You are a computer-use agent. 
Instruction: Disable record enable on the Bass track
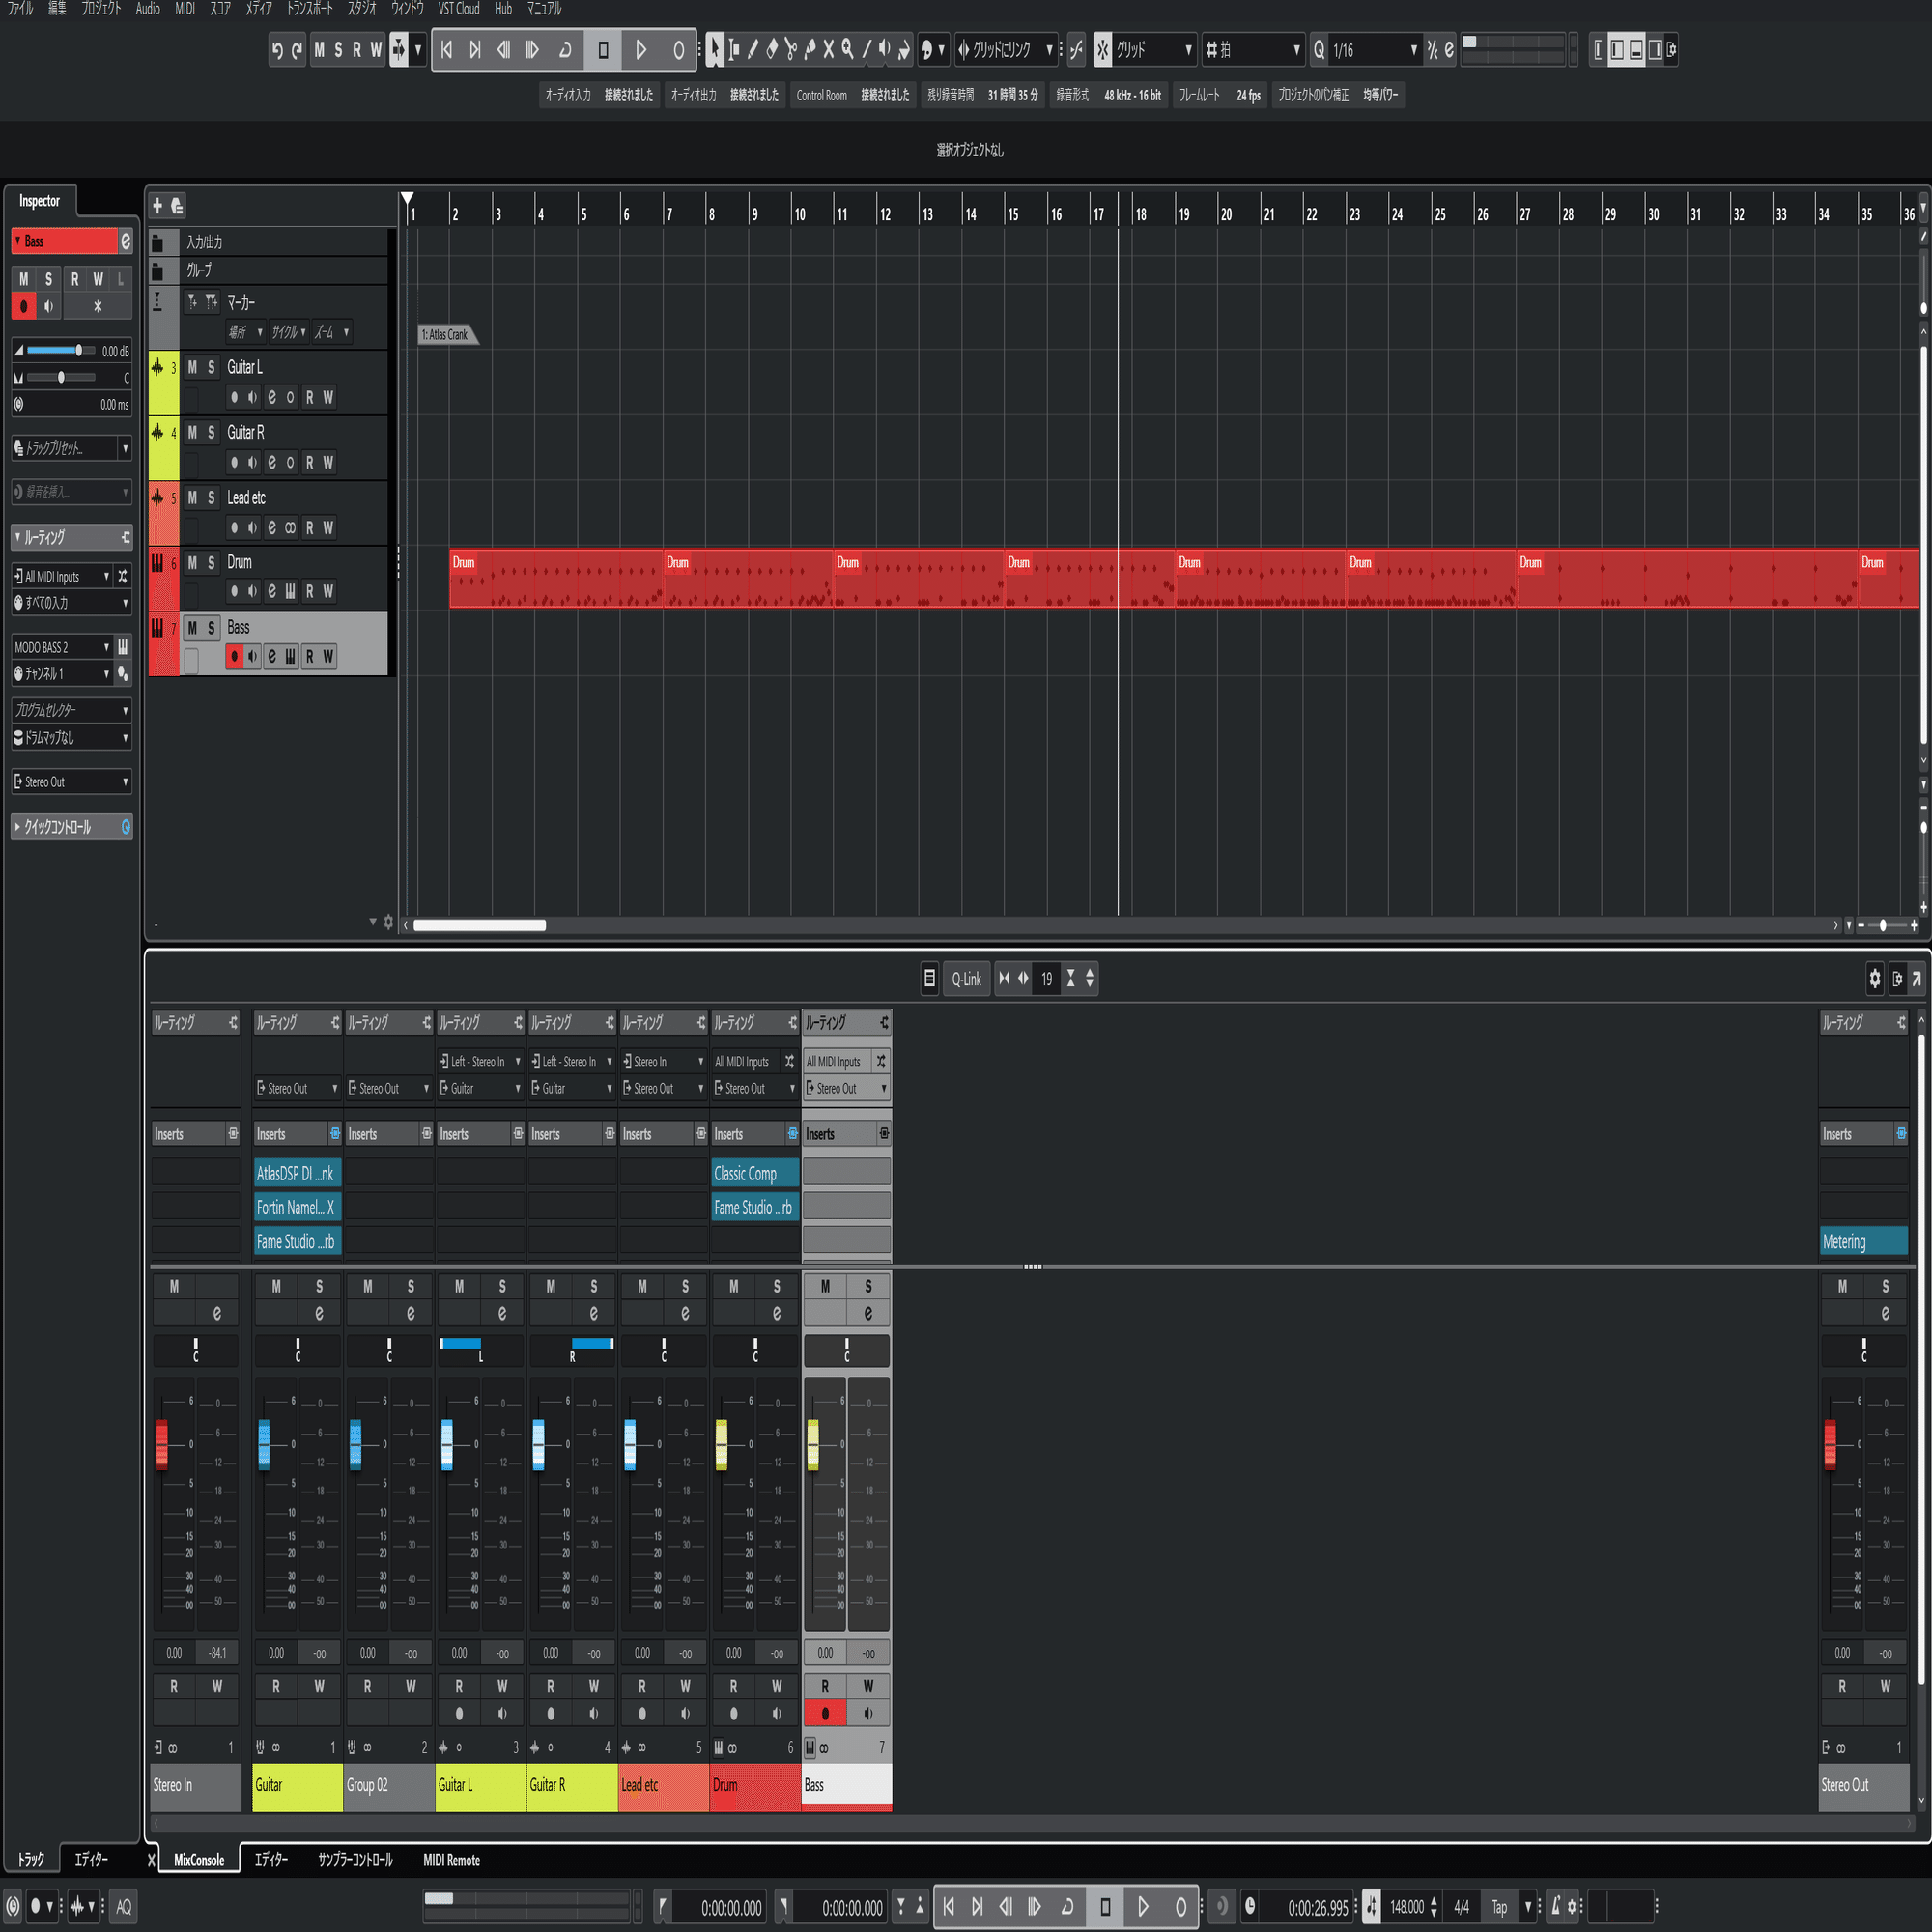coord(234,656)
